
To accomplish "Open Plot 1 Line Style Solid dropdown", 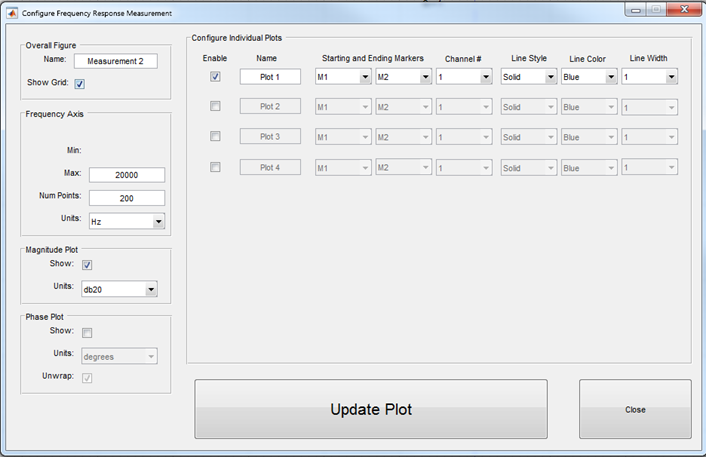I will 527,77.
